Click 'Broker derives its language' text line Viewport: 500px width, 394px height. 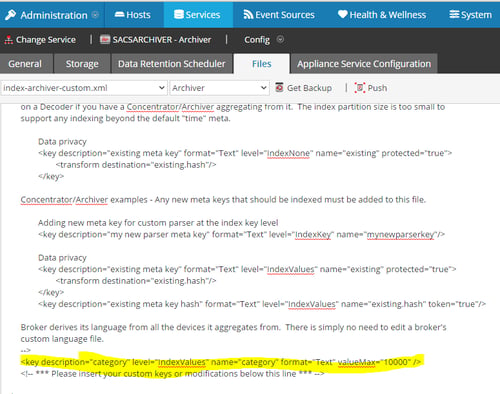pyautogui.click(x=233, y=327)
